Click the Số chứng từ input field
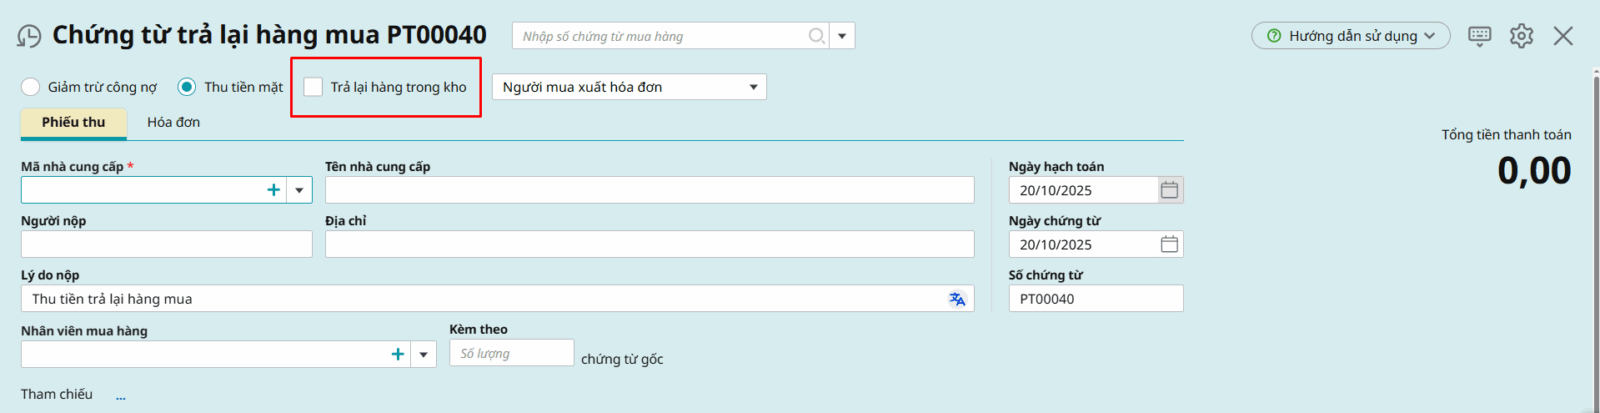The image size is (1600, 413). pyautogui.click(x=1095, y=299)
